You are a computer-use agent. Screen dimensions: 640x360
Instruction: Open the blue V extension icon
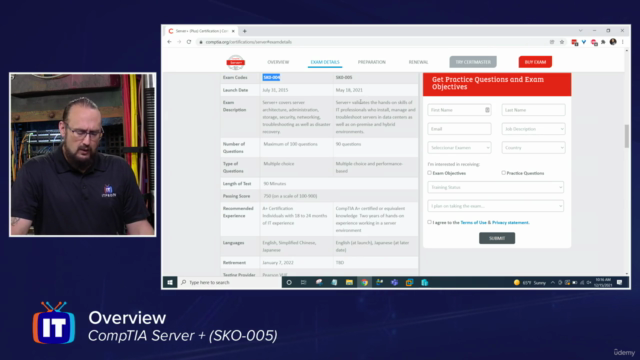pos(584,42)
